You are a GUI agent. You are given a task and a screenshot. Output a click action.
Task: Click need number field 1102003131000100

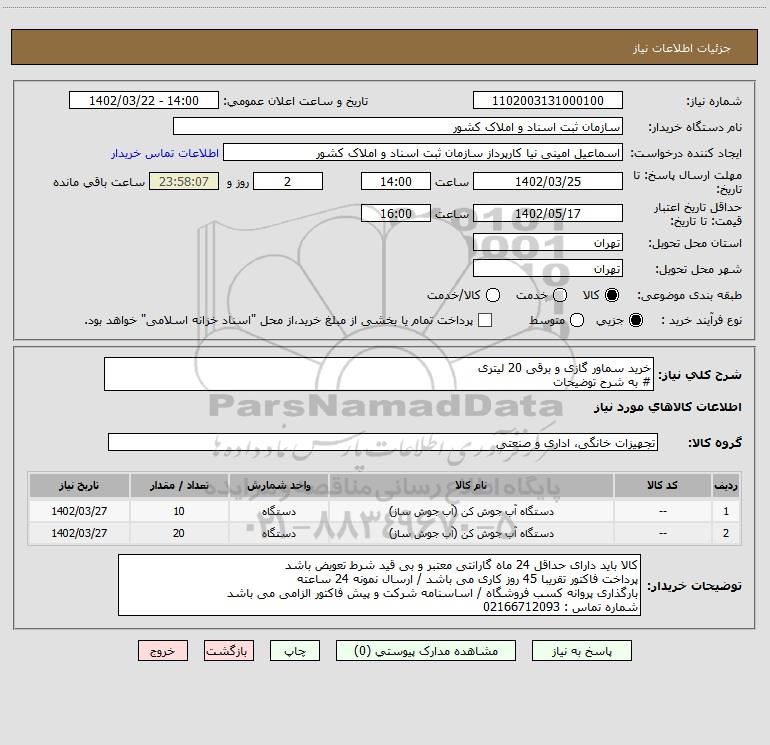[548, 101]
